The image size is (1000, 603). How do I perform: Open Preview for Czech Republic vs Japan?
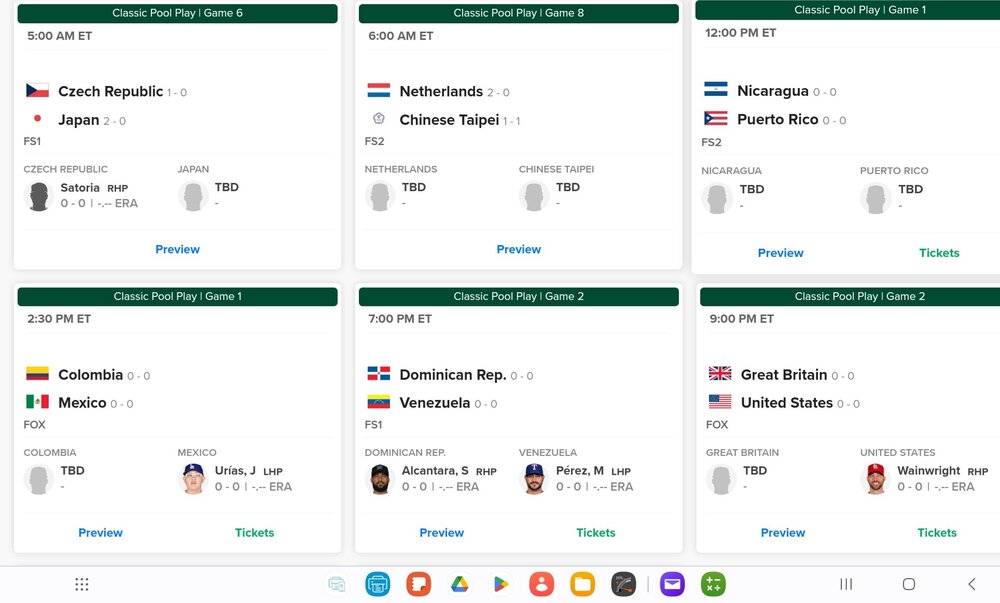(177, 249)
